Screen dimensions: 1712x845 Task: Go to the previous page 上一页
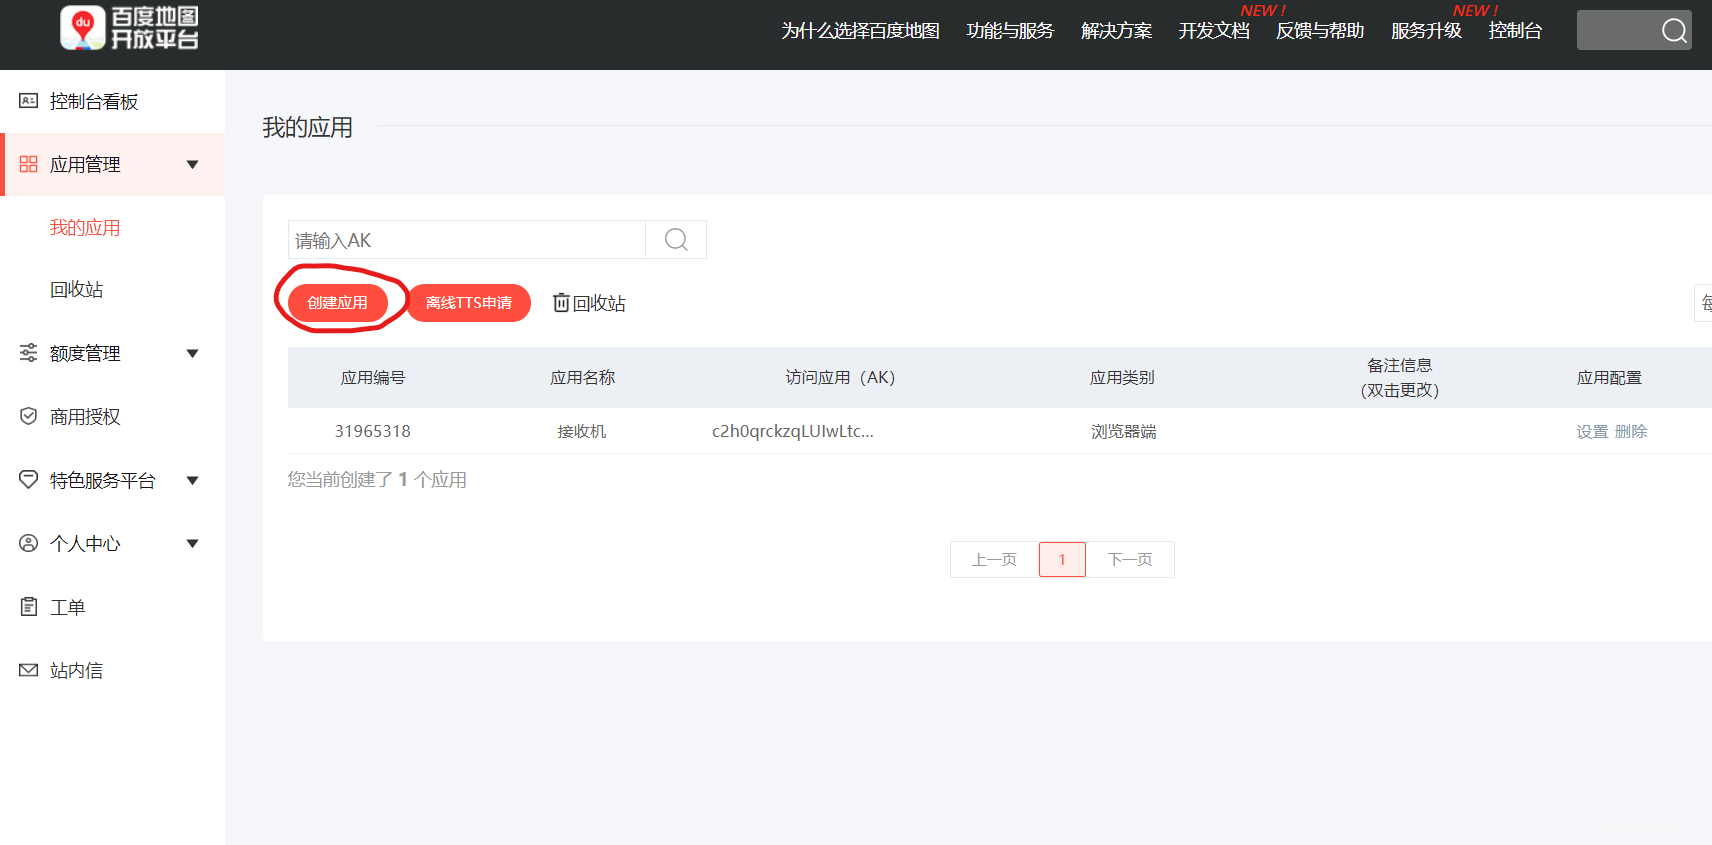pyautogui.click(x=994, y=559)
